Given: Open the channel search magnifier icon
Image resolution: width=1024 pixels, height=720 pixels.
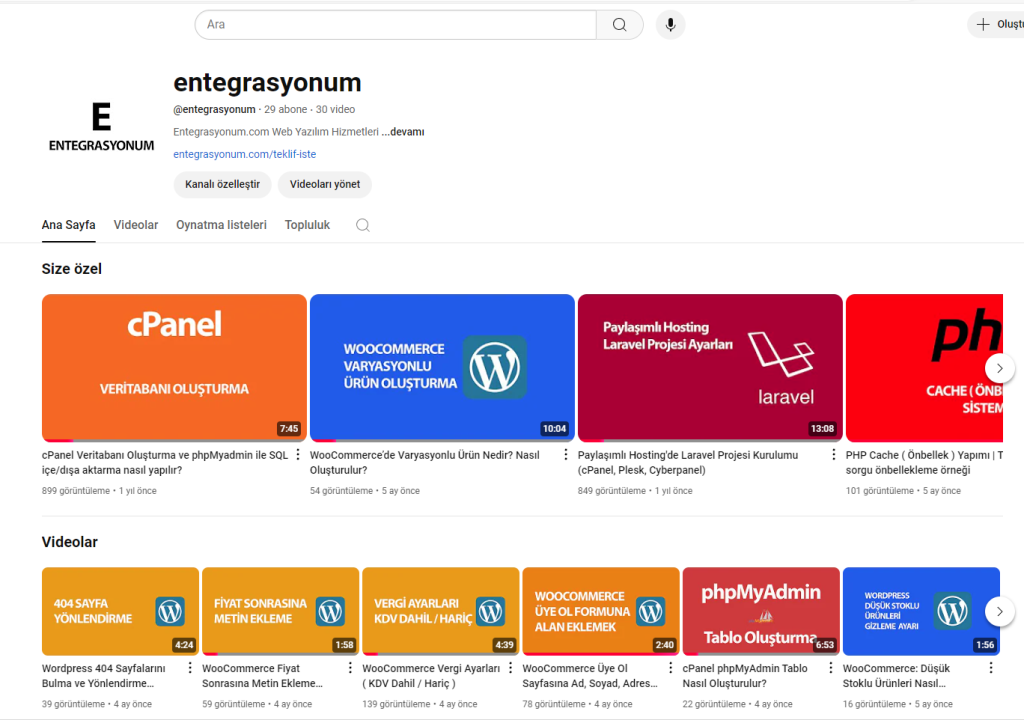Looking at the screenshot, I should click(362, 225).
